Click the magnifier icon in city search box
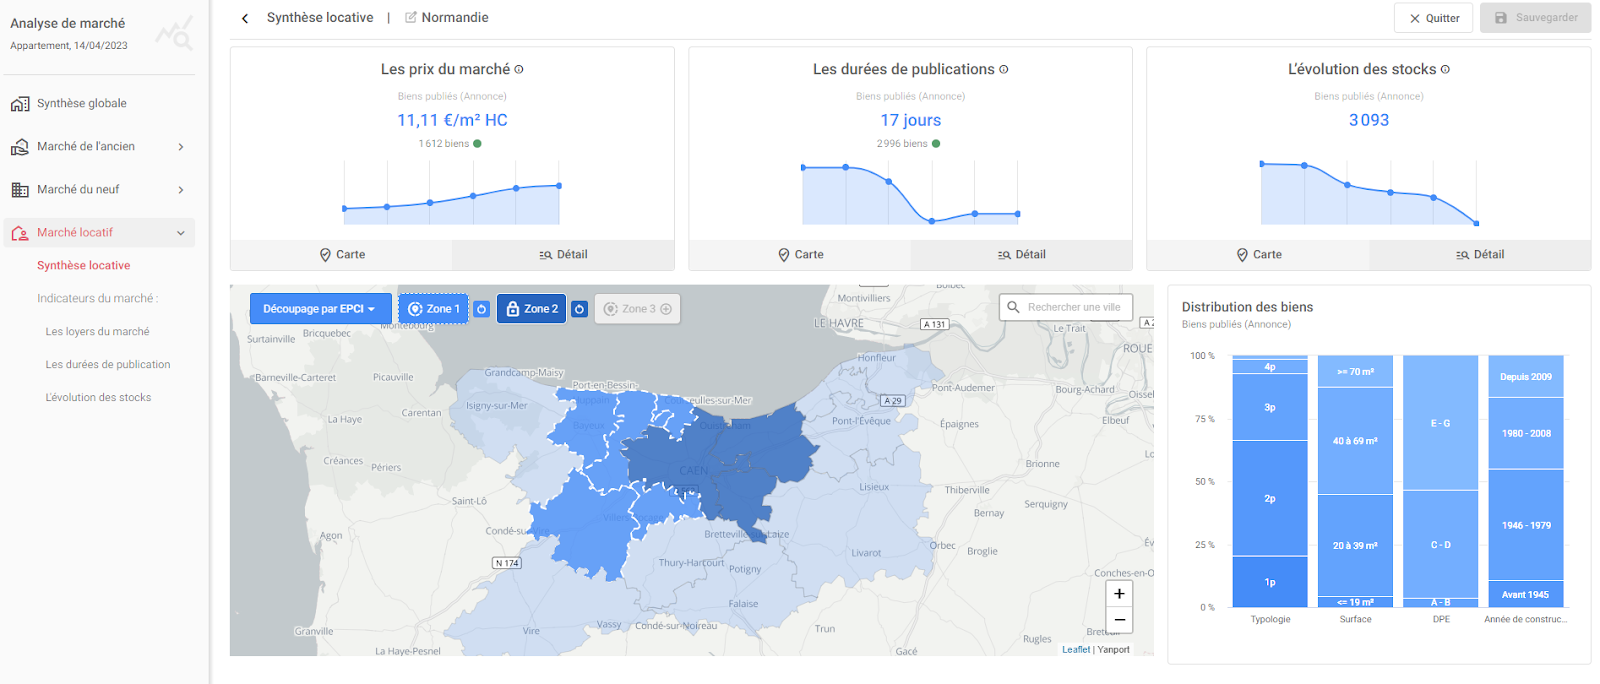 pos(1013,307)
